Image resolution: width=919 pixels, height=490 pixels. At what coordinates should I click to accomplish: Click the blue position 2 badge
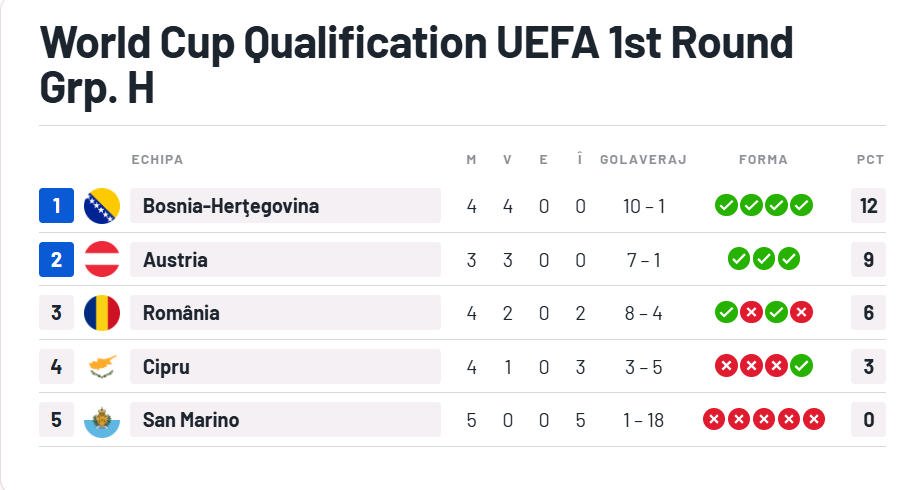point(56,259)
